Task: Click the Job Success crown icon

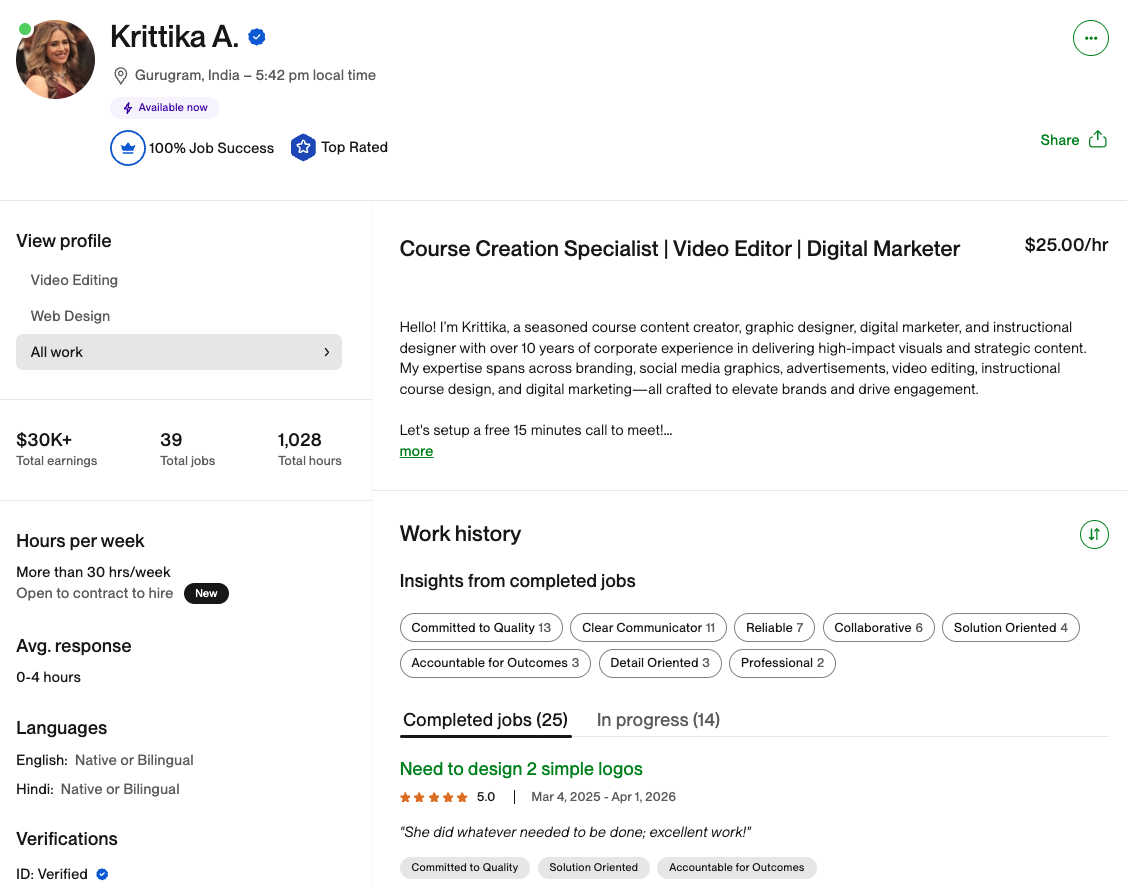Action: pos(128,148)
